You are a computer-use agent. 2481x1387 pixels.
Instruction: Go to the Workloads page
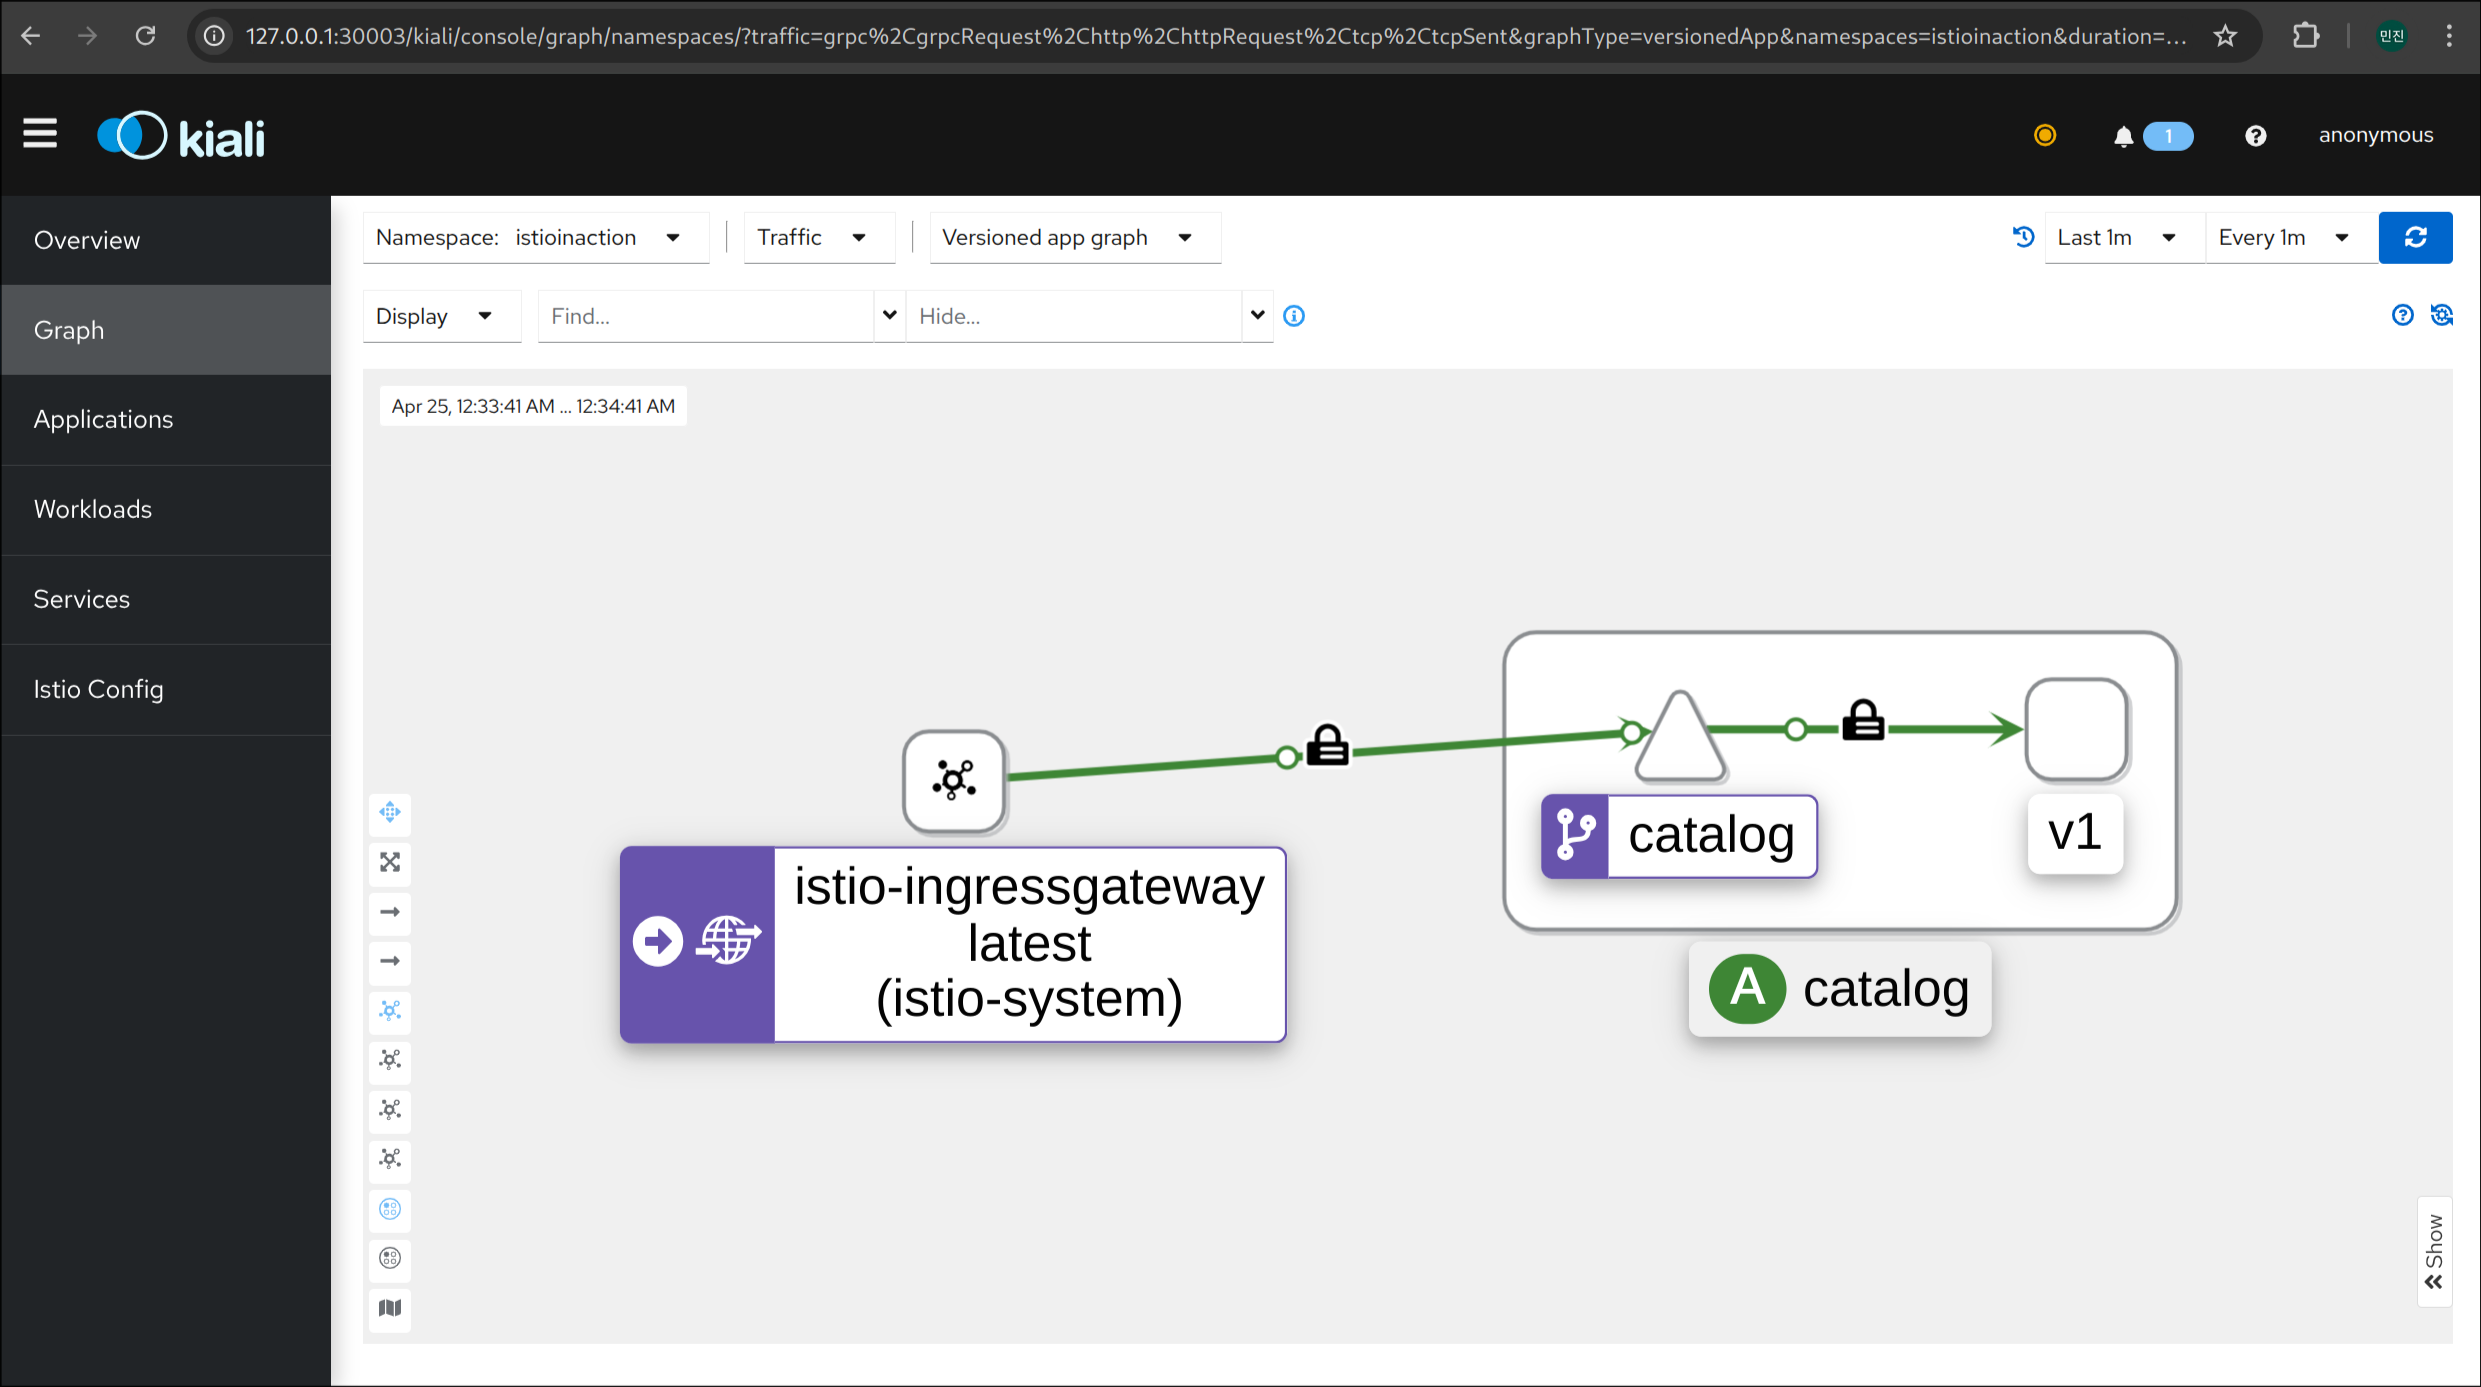(166, 510)
